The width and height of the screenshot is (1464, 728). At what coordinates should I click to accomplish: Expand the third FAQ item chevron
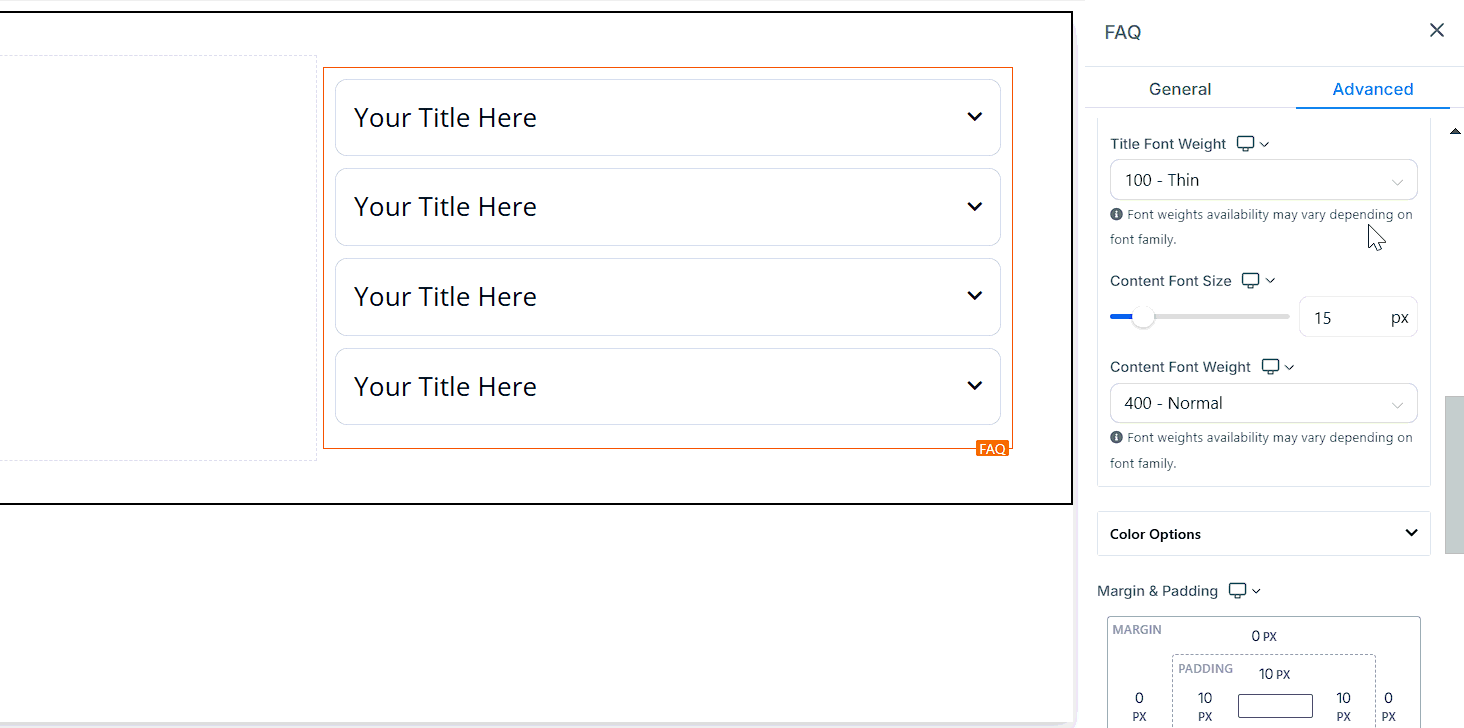point(974,296)
